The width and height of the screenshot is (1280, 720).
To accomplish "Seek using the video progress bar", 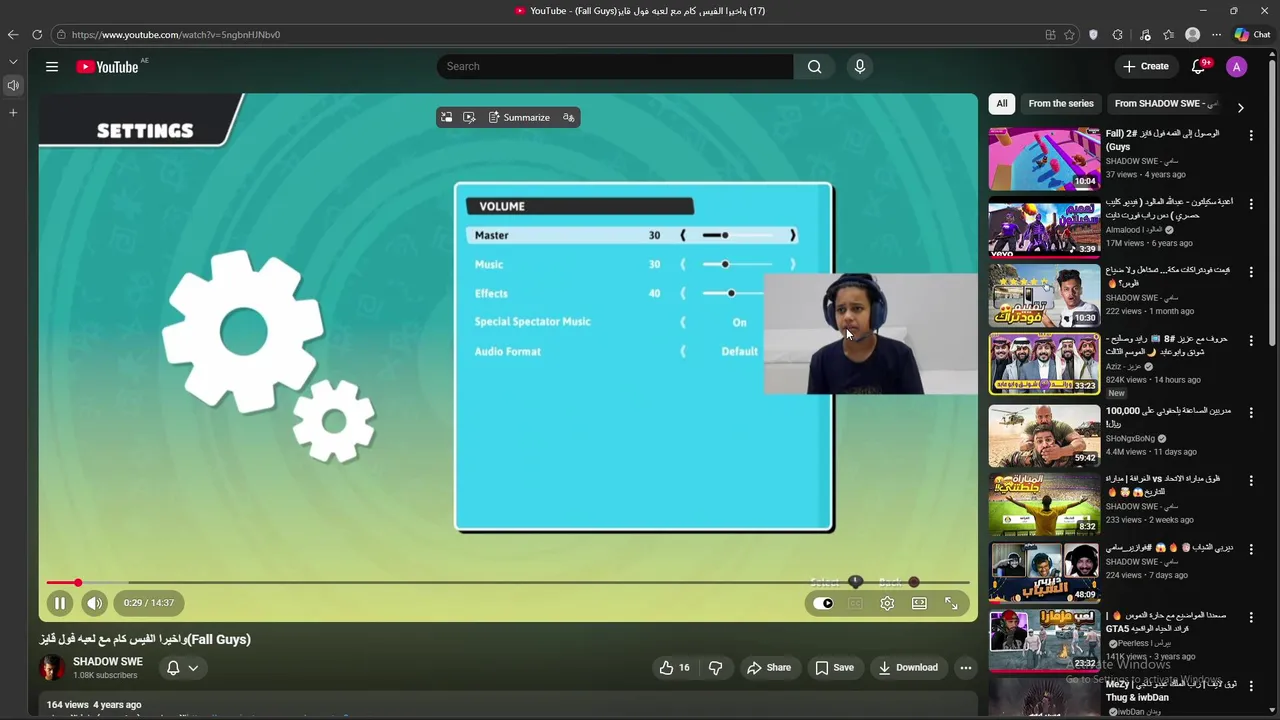I will click(x=508, y=583).
